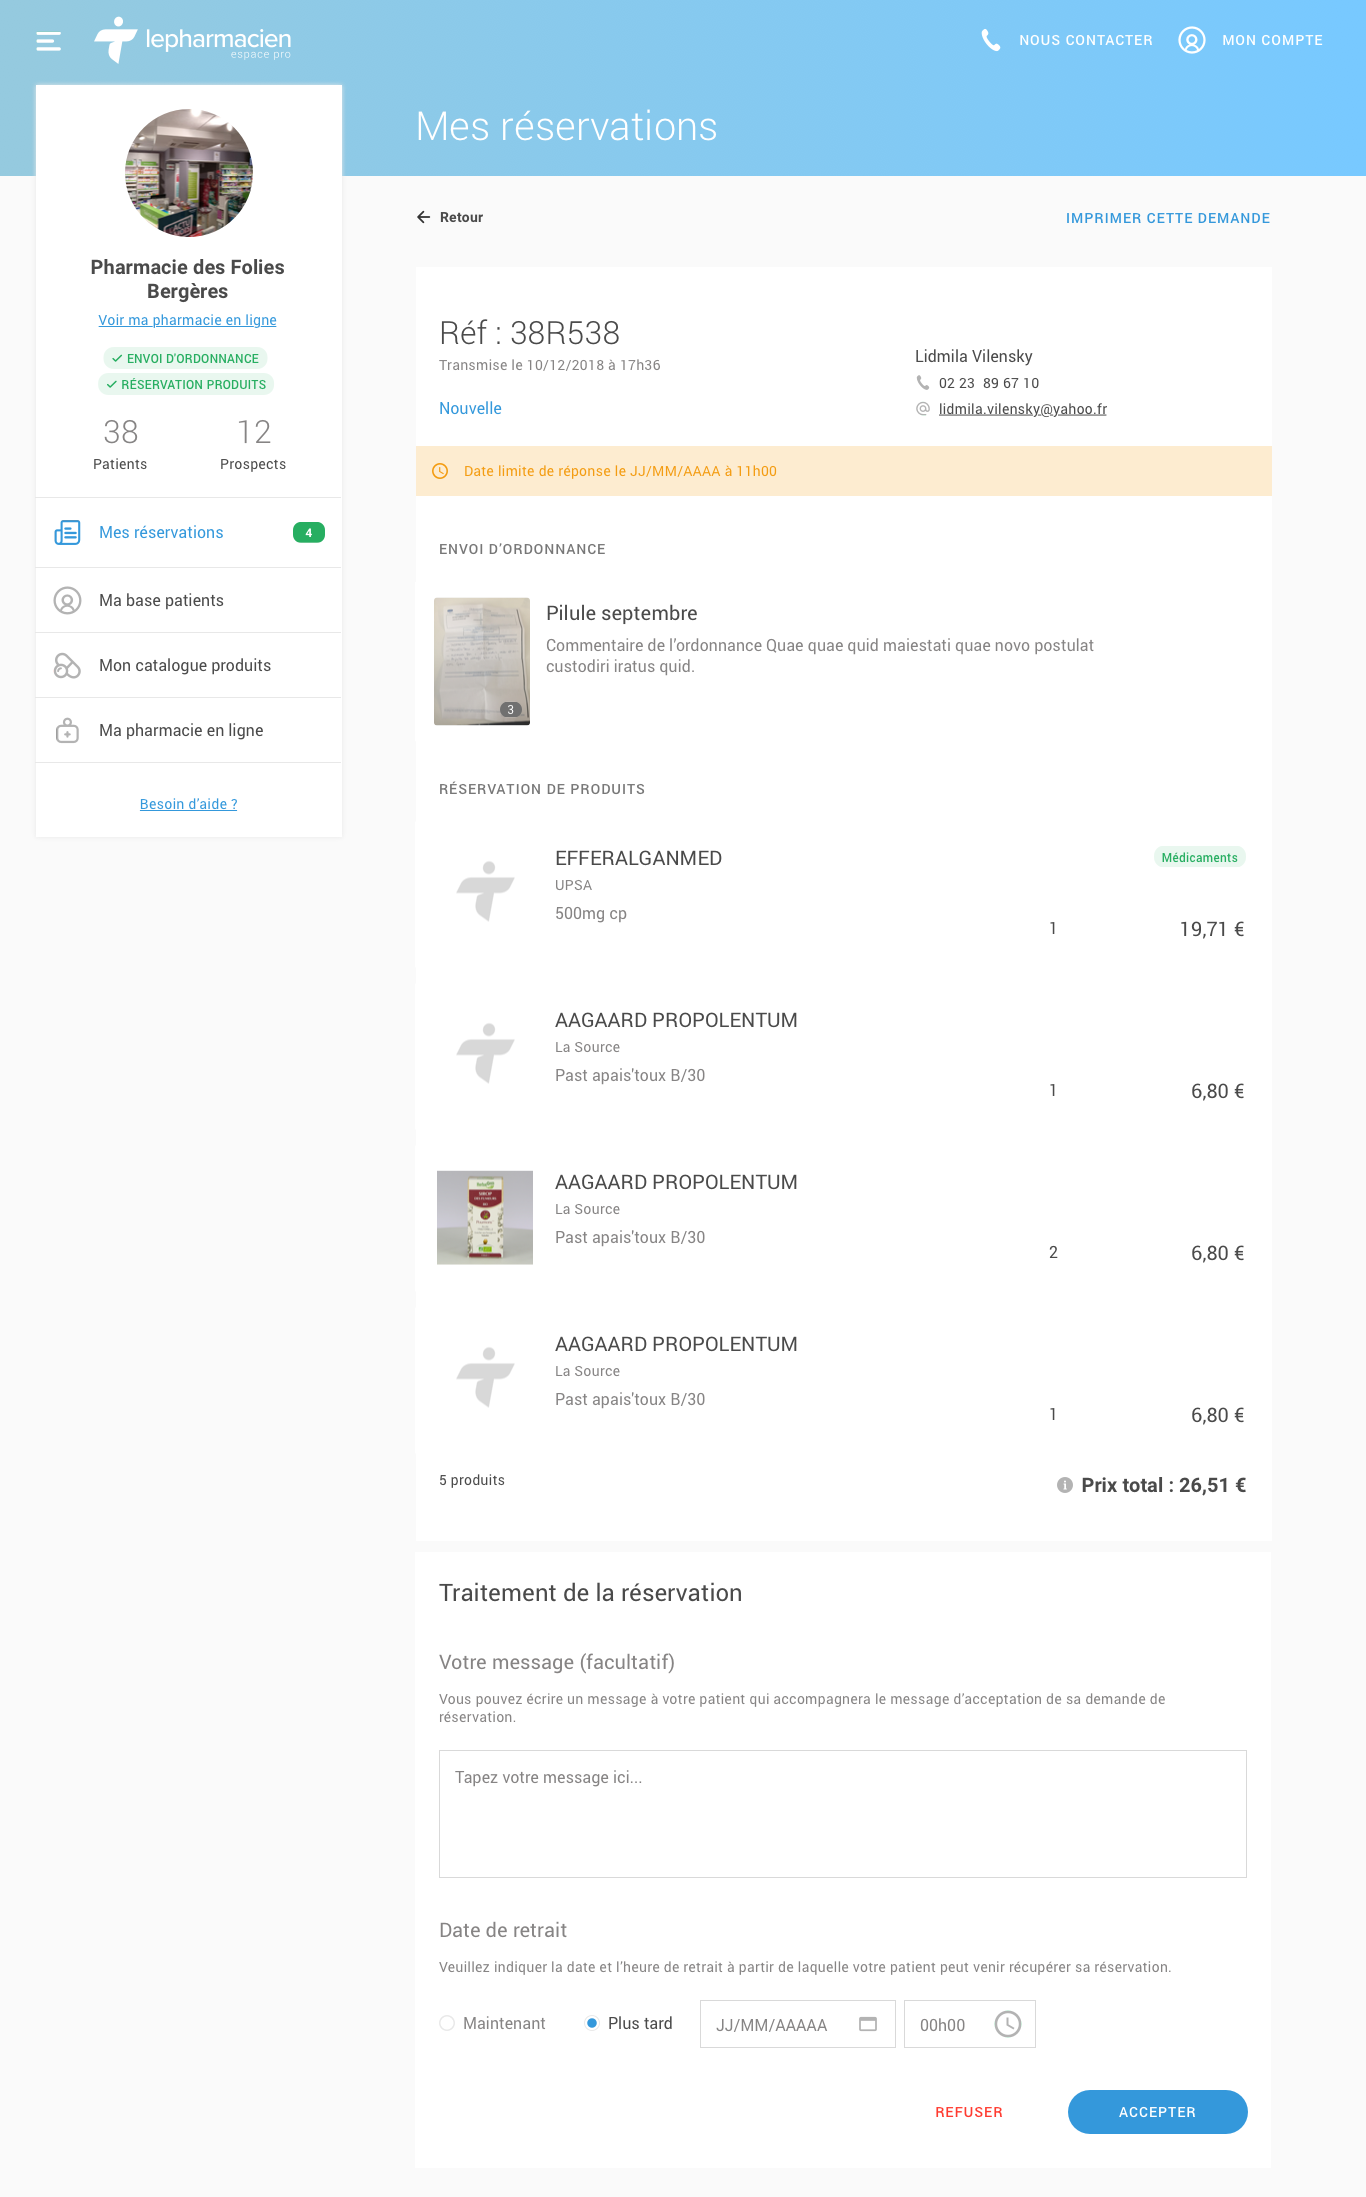The image size is (1366, 2197).
Task: Click the Ma pharmacie en ligne icon
Action: [67, 730]
